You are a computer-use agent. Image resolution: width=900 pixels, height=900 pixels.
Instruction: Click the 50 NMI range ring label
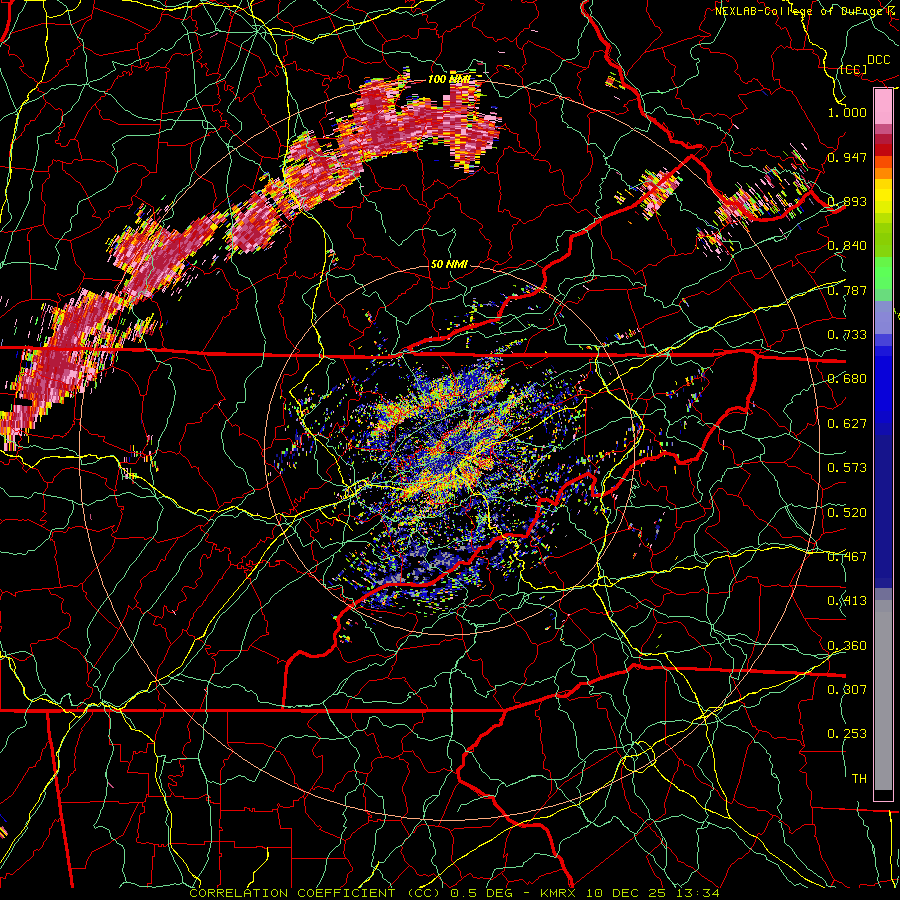(x=449, y=264)
